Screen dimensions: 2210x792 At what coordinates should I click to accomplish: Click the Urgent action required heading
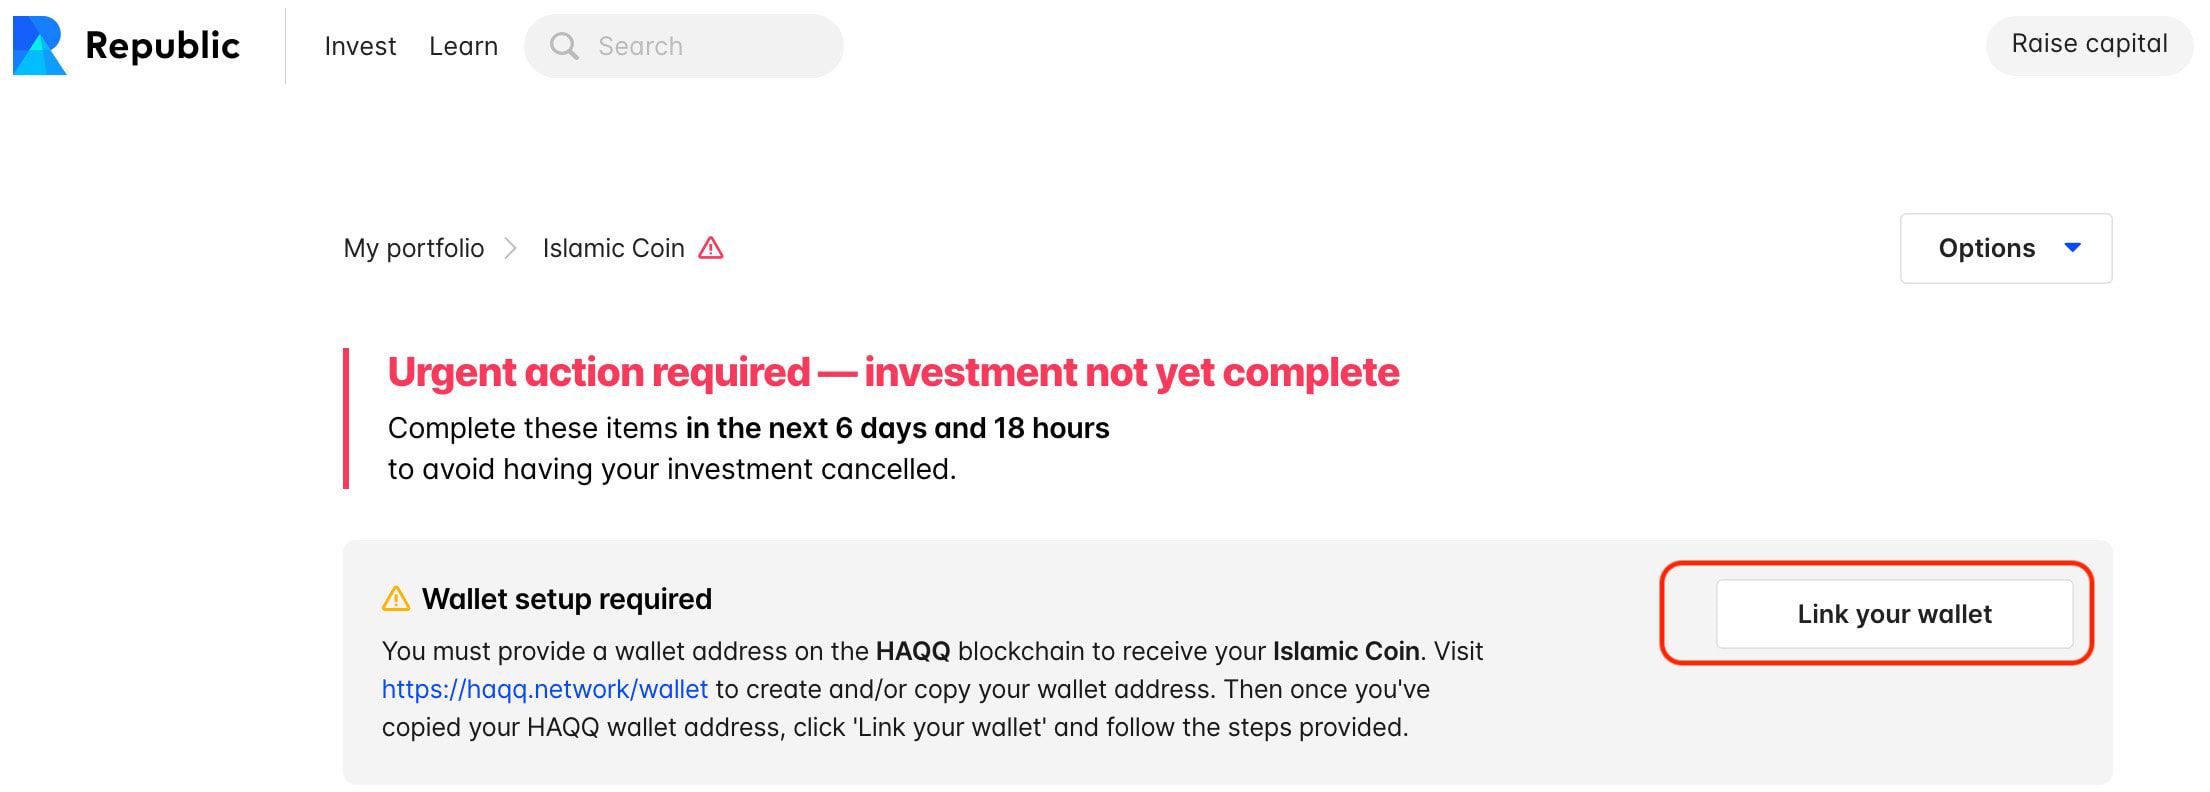tap(893, 372)
